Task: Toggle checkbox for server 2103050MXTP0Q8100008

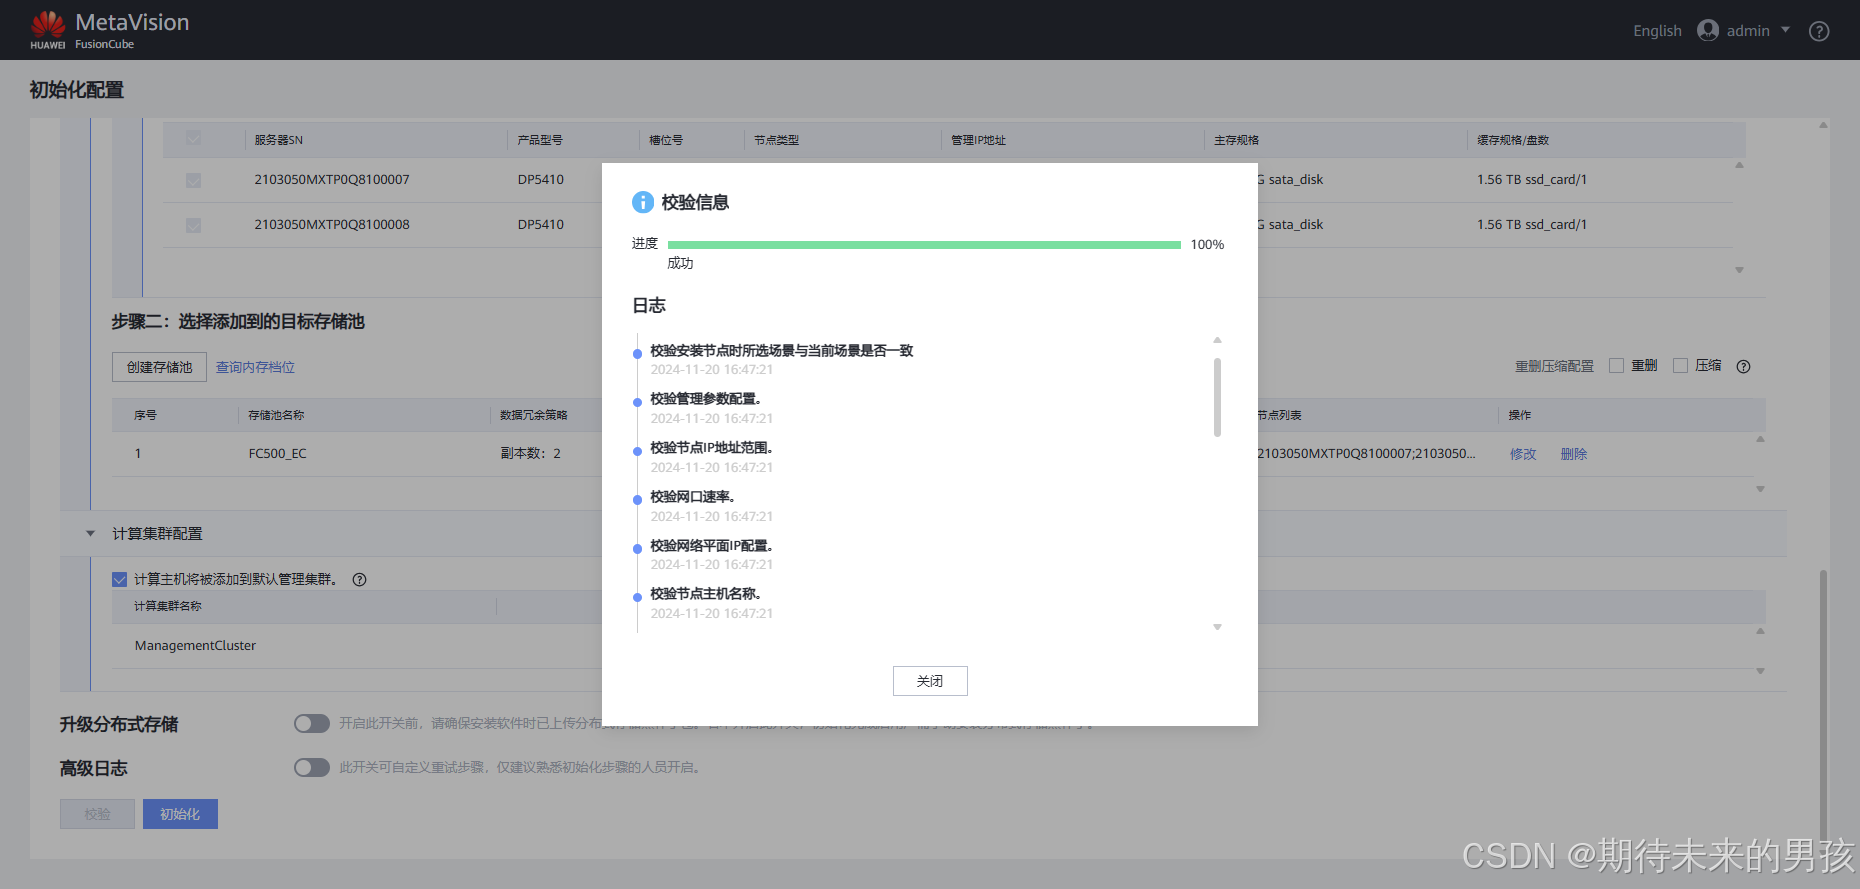Action: [193, 225]
